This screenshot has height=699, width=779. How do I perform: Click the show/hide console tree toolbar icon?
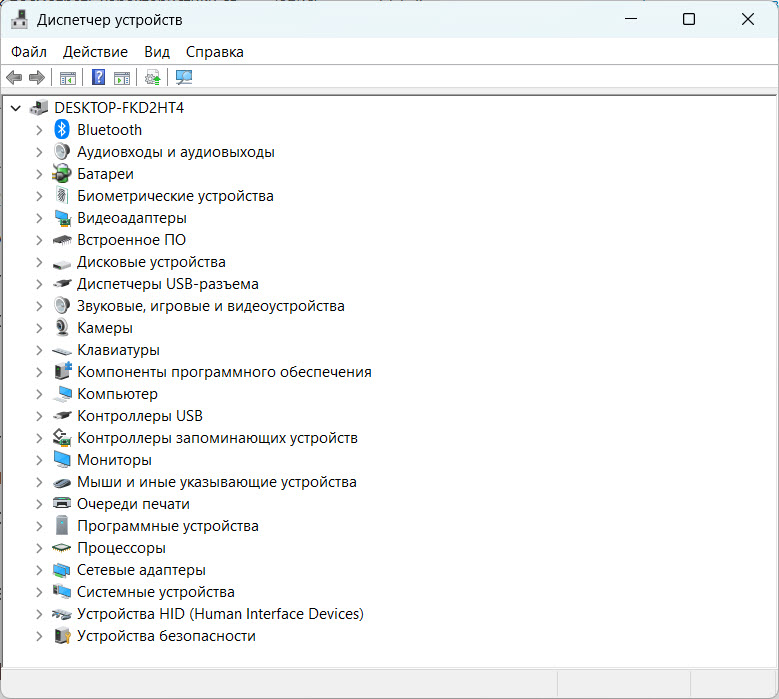[68, 77]
